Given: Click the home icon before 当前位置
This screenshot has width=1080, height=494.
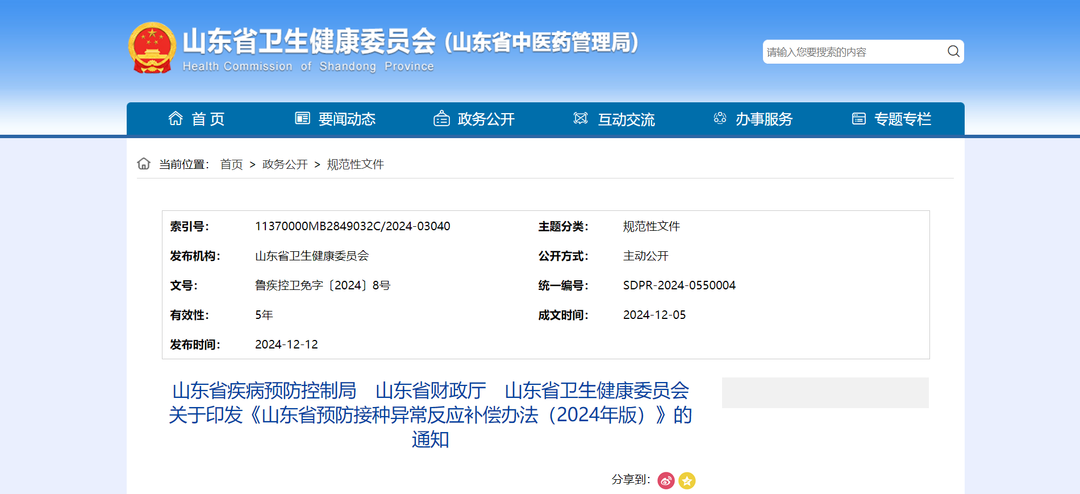Looking at the screenshot, I should [x=144, y=164].
